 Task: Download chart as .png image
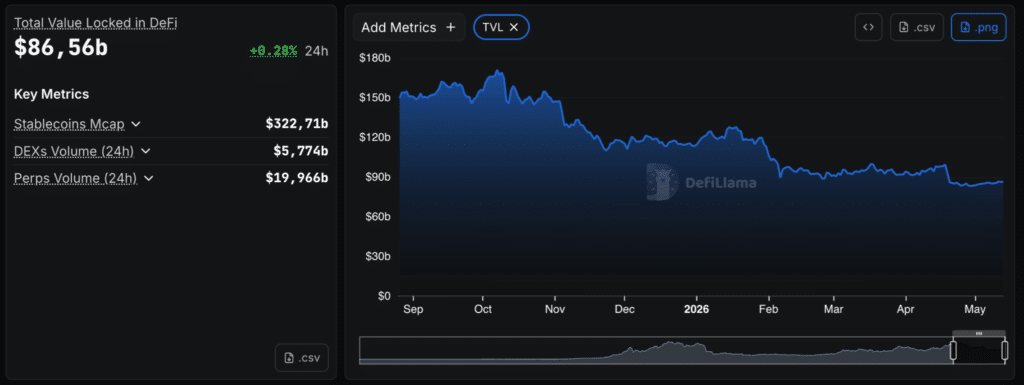coord(978,27)
